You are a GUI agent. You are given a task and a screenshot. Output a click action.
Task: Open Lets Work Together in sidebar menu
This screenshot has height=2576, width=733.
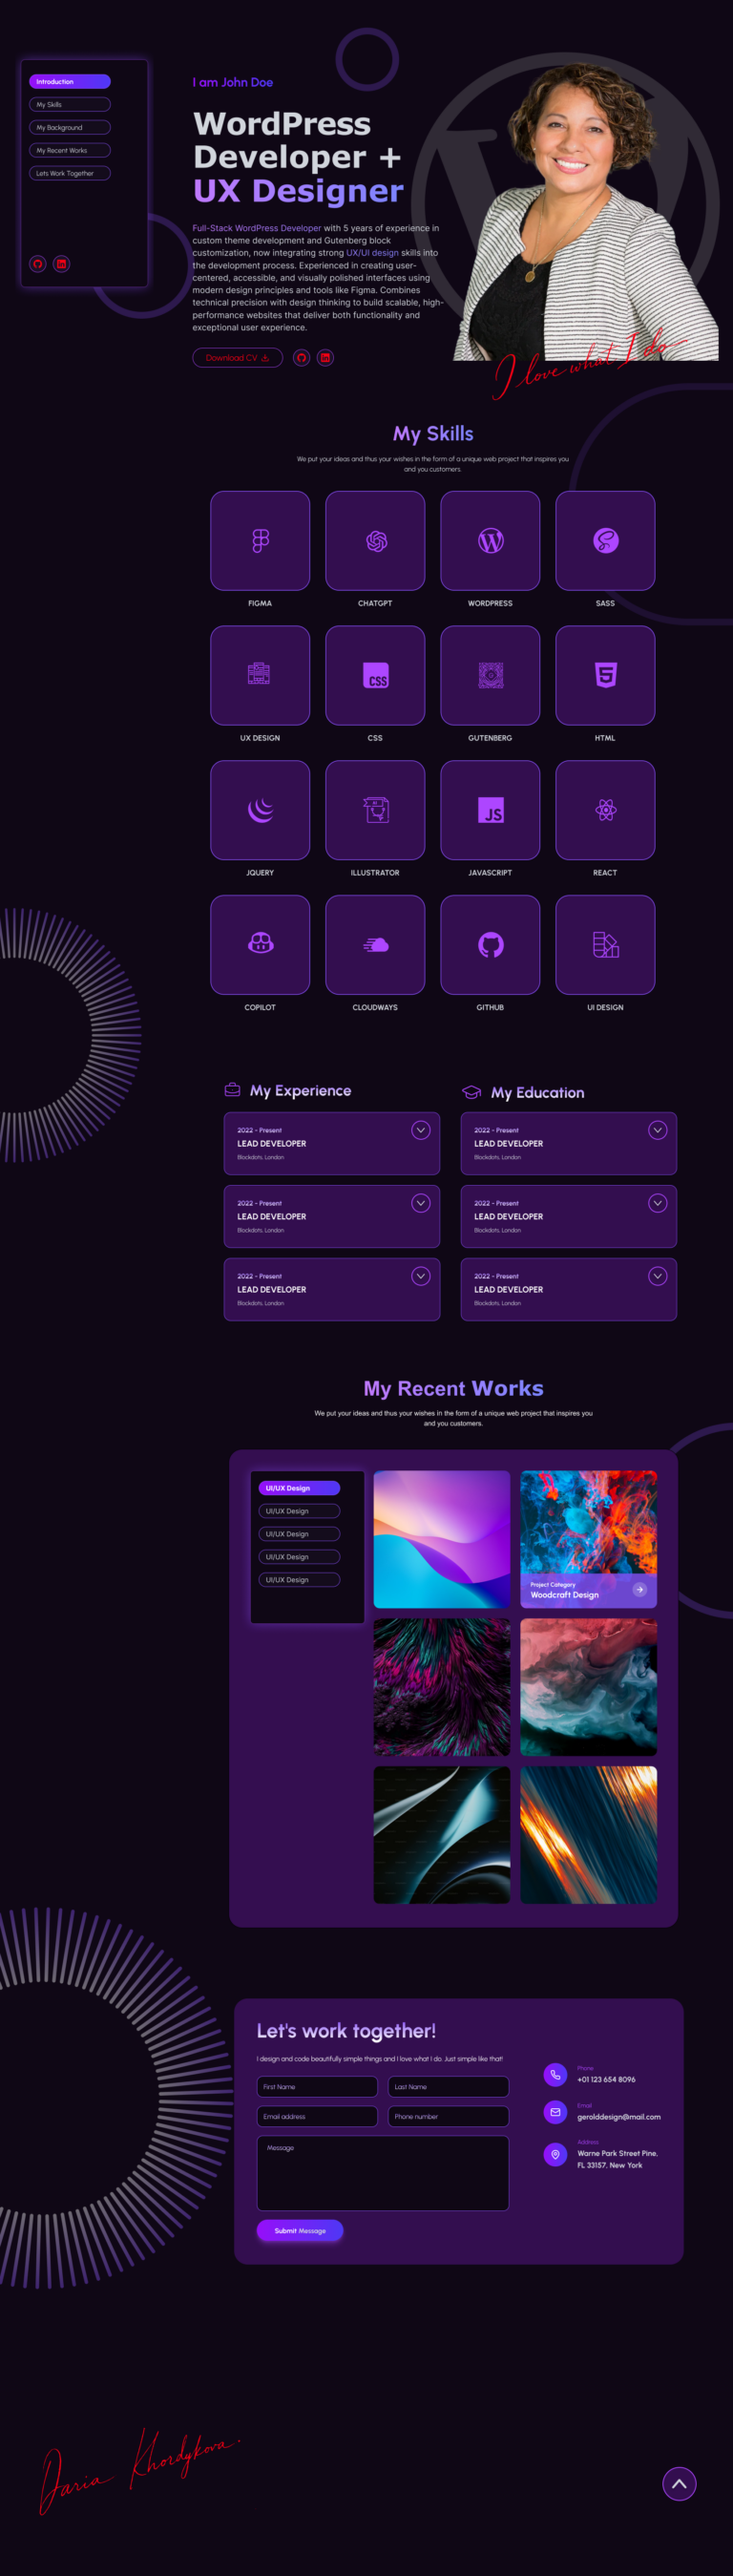[69, 174]
